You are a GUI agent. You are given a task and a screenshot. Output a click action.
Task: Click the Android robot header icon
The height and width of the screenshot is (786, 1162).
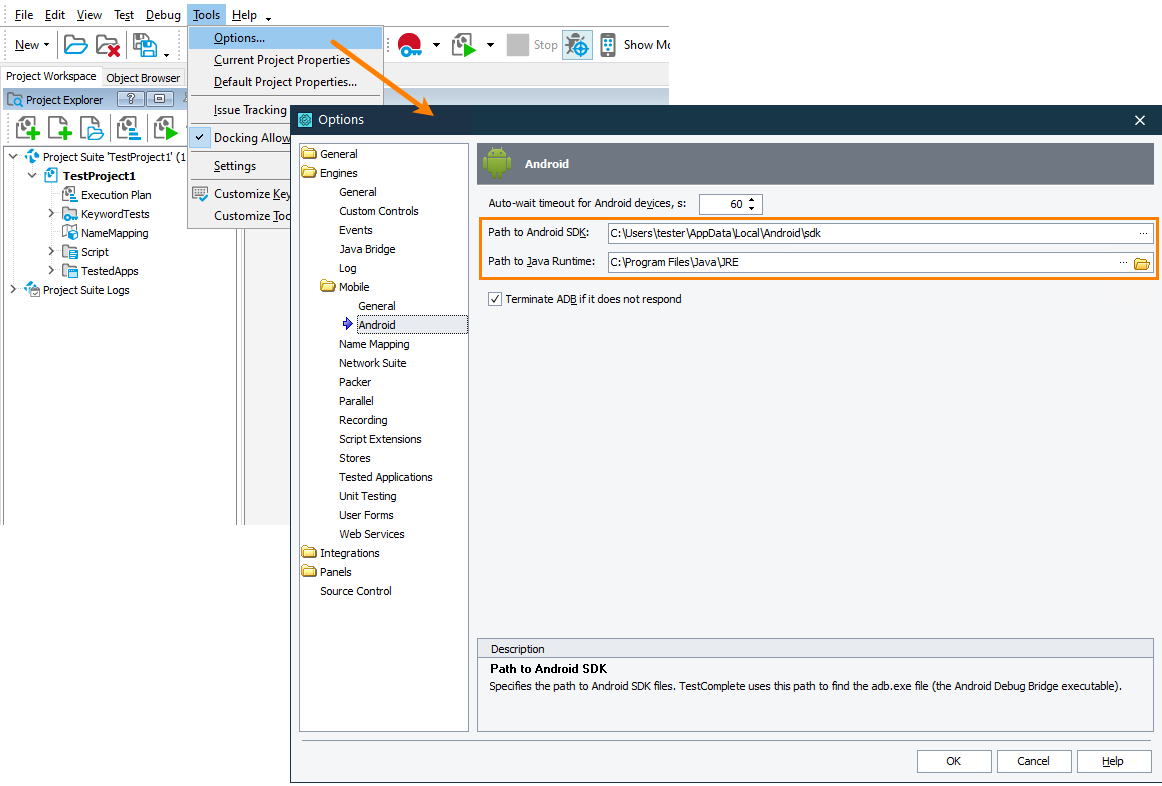pyautogui.click(x=497, y=163)
